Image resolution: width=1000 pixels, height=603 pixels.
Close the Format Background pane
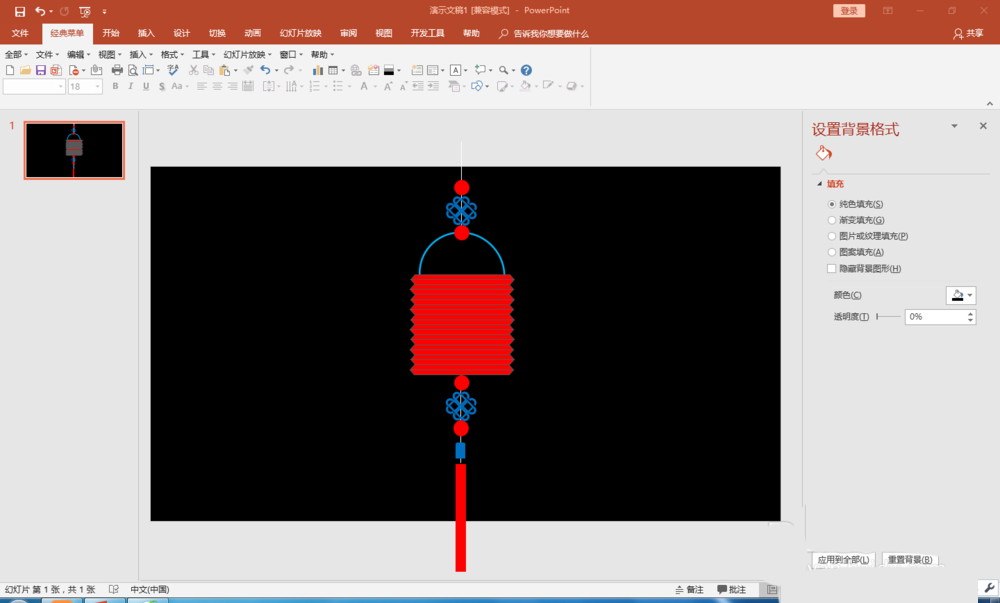[983, 126]
